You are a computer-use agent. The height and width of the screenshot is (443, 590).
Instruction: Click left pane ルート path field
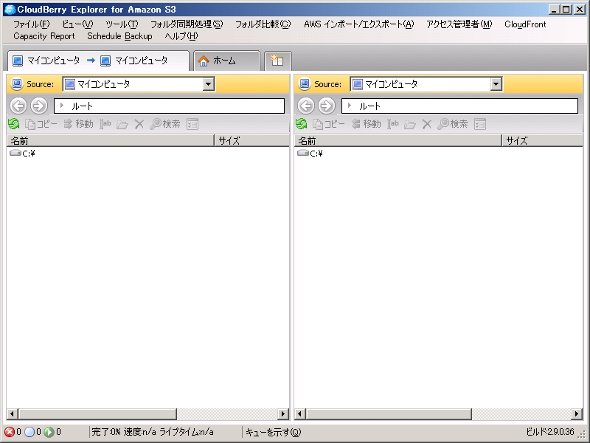169,106
